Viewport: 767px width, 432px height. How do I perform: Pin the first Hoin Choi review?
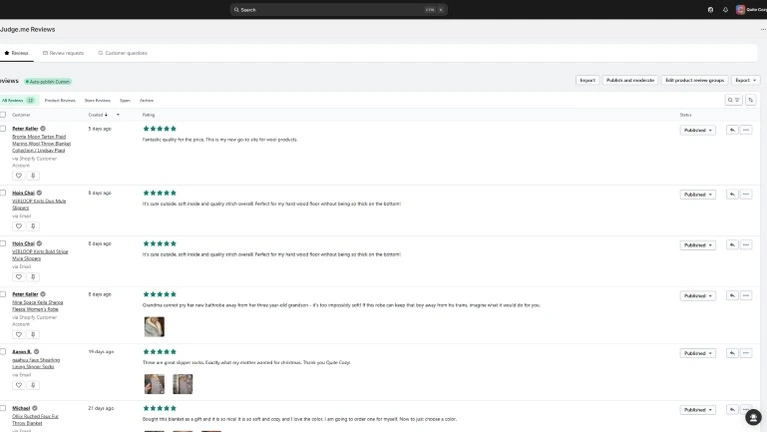click(x=33, y=226)
